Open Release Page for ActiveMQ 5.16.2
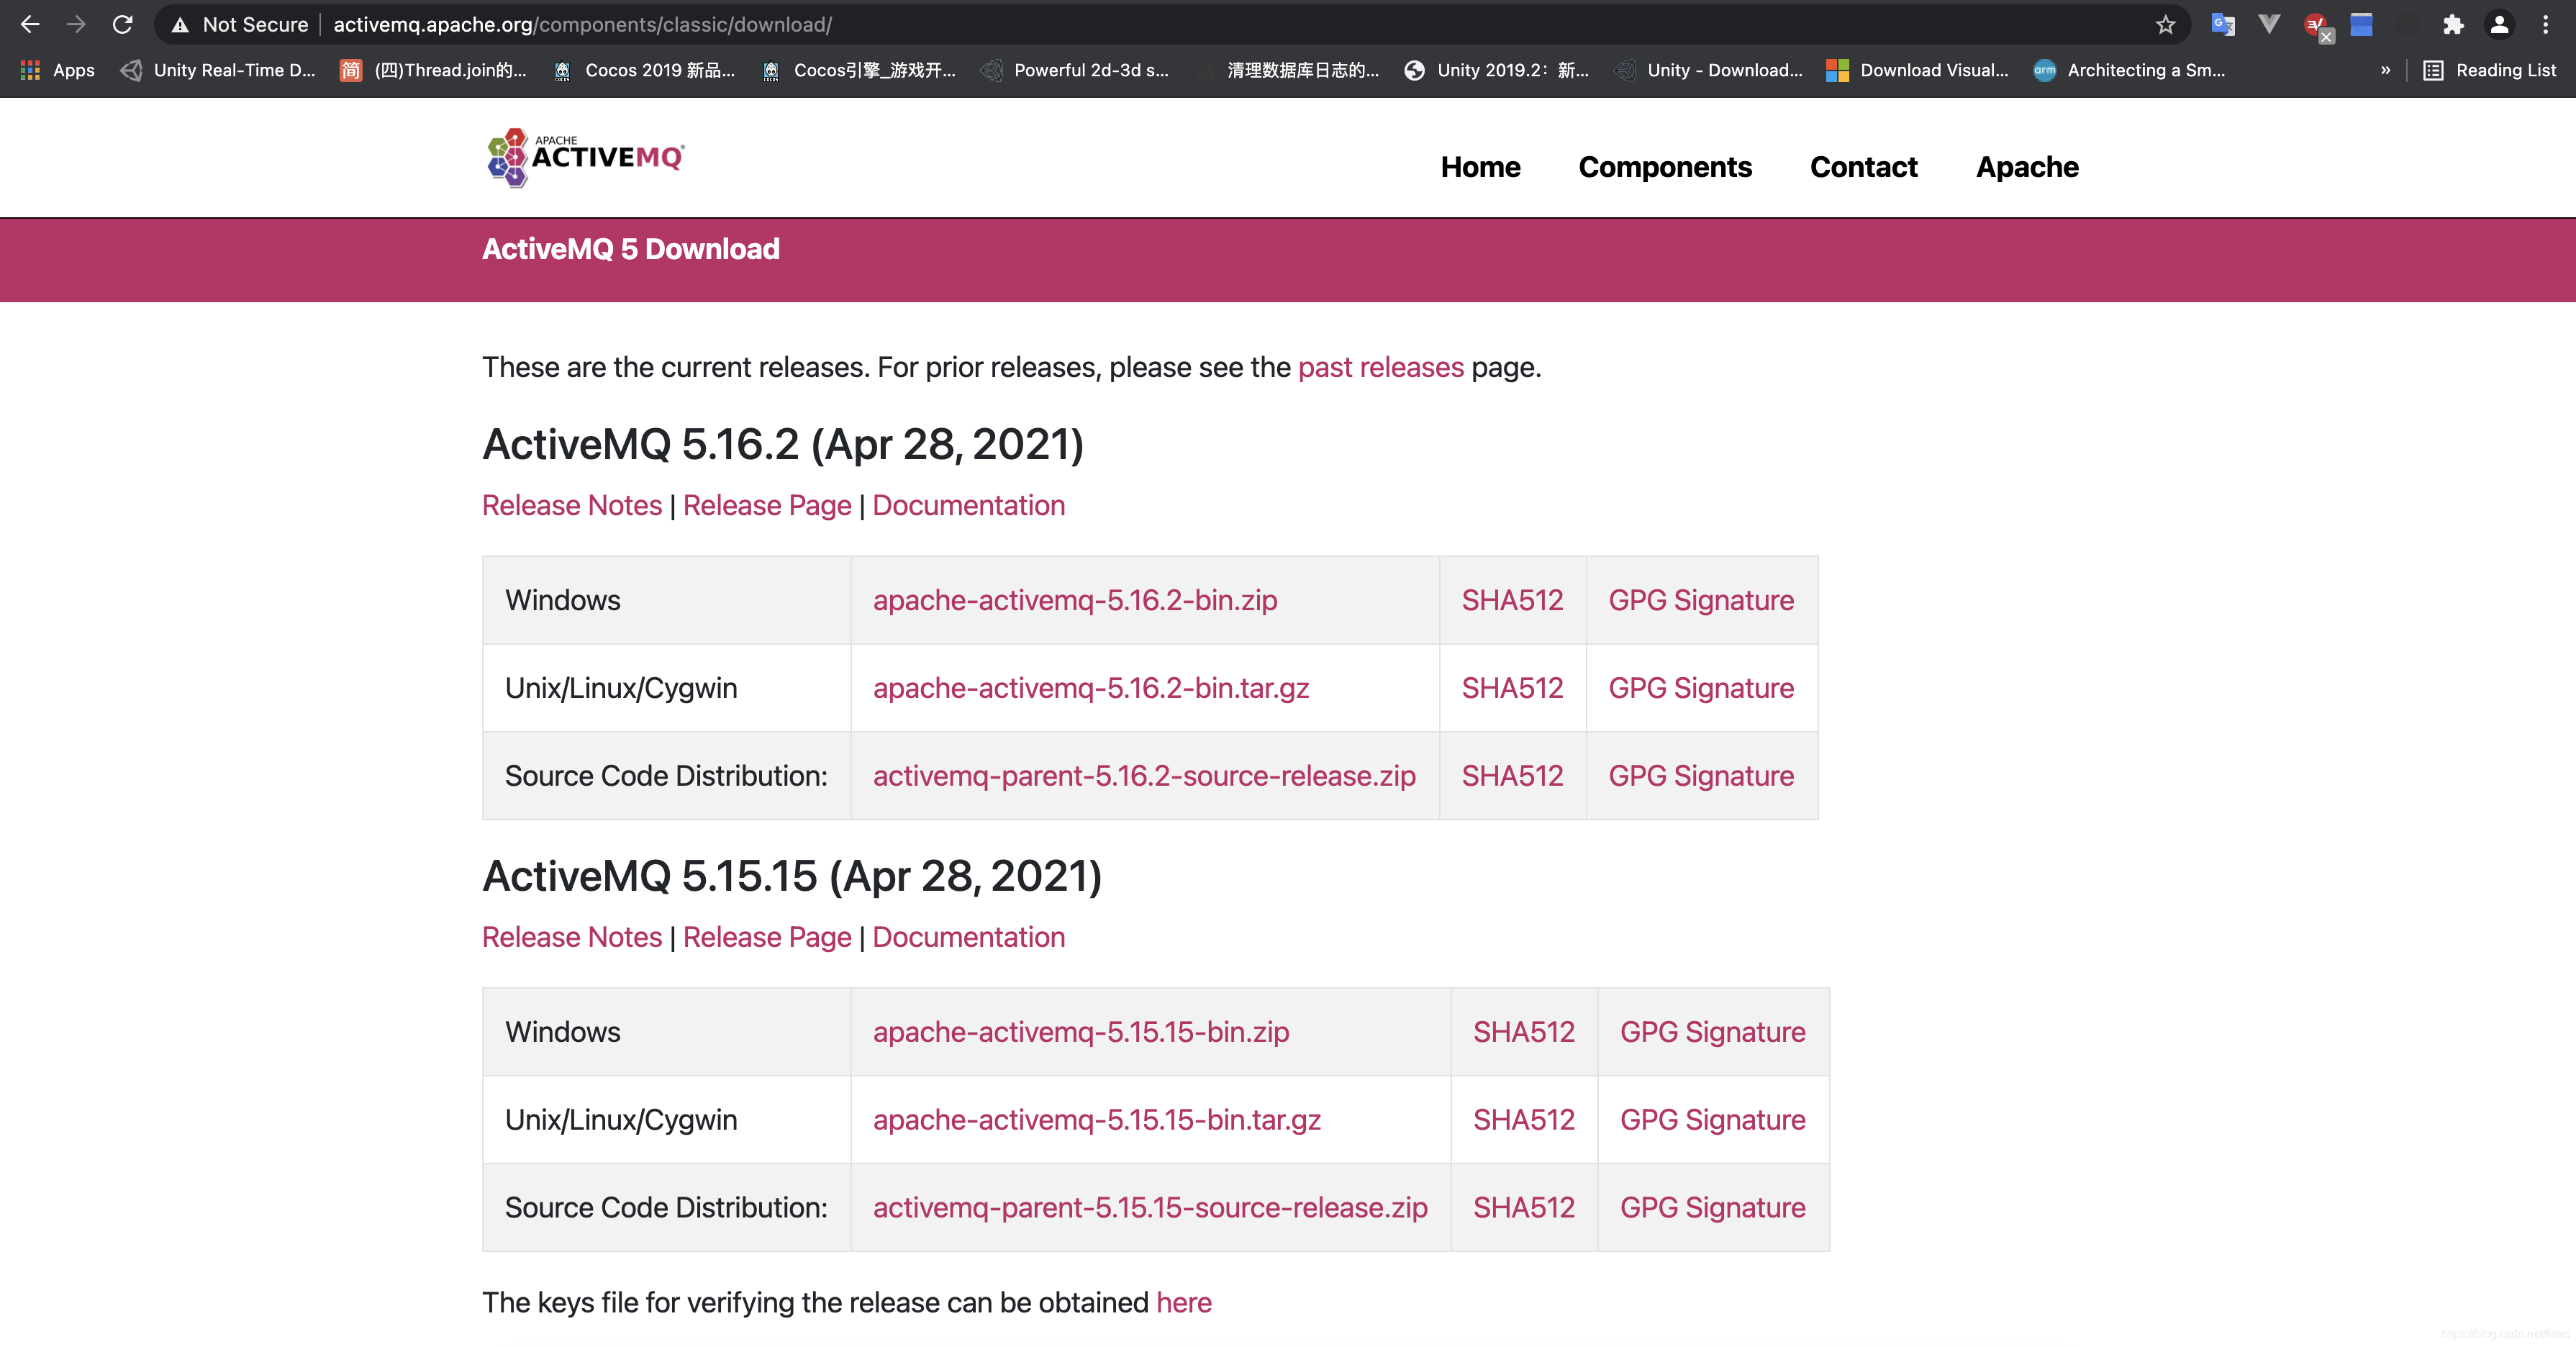Image resolution: width=2576 pixels, height=1347 pixels. point(767,505)
